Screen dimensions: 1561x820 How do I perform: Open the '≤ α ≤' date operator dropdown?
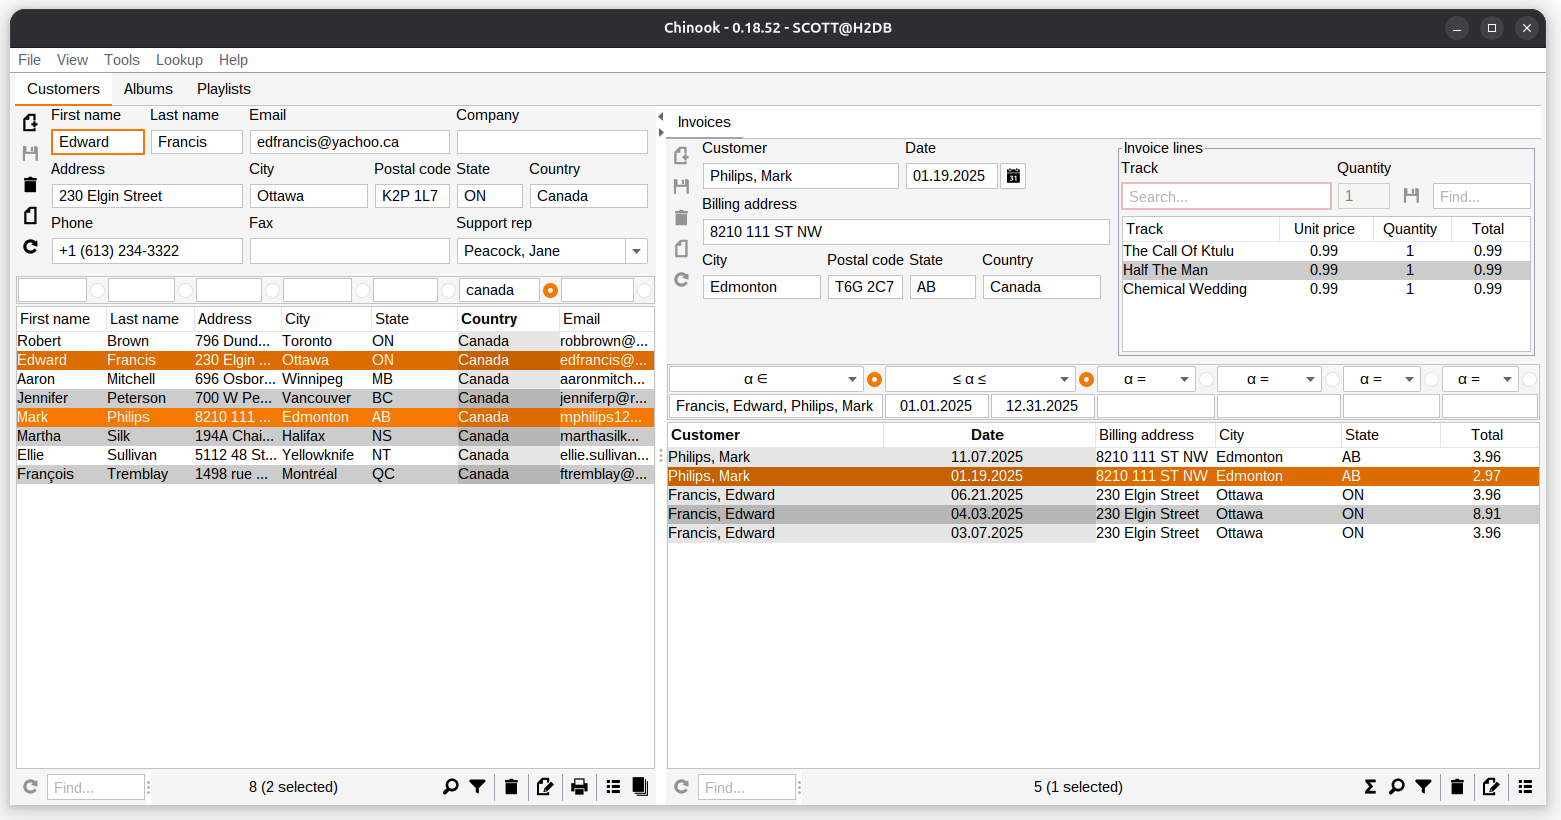click(1064, 380)
